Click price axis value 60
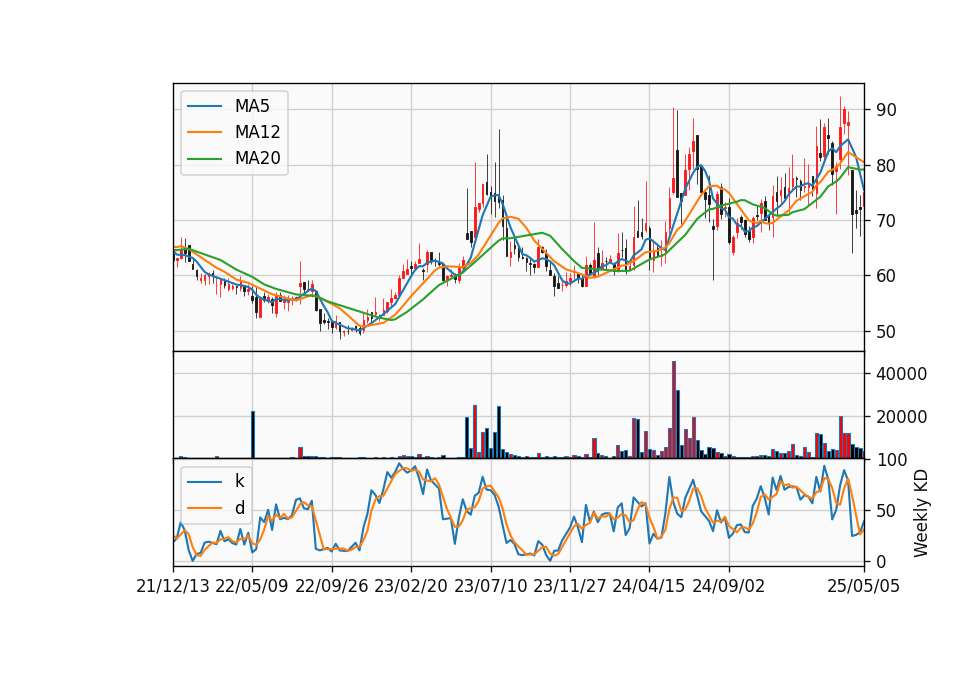This screenshot has width=960, height=690. (886, 276)
